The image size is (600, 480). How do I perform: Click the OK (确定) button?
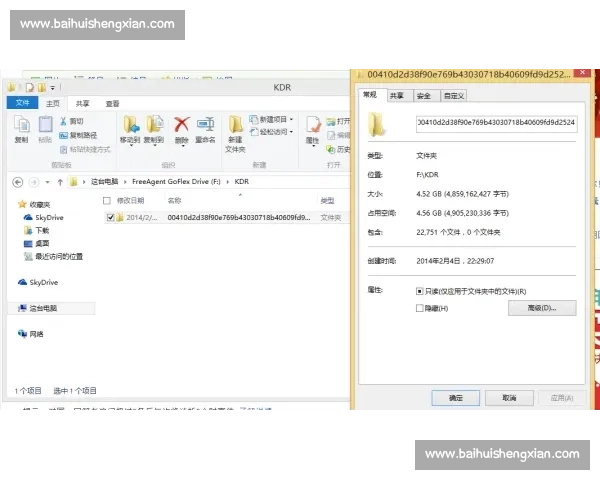click(455, 398)
